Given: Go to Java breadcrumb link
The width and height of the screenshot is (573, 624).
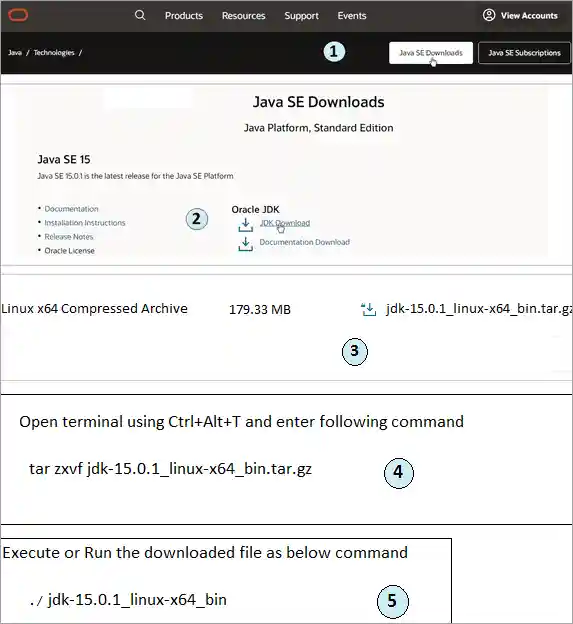Looking at the screenshot, I should (x=15, y=53).
